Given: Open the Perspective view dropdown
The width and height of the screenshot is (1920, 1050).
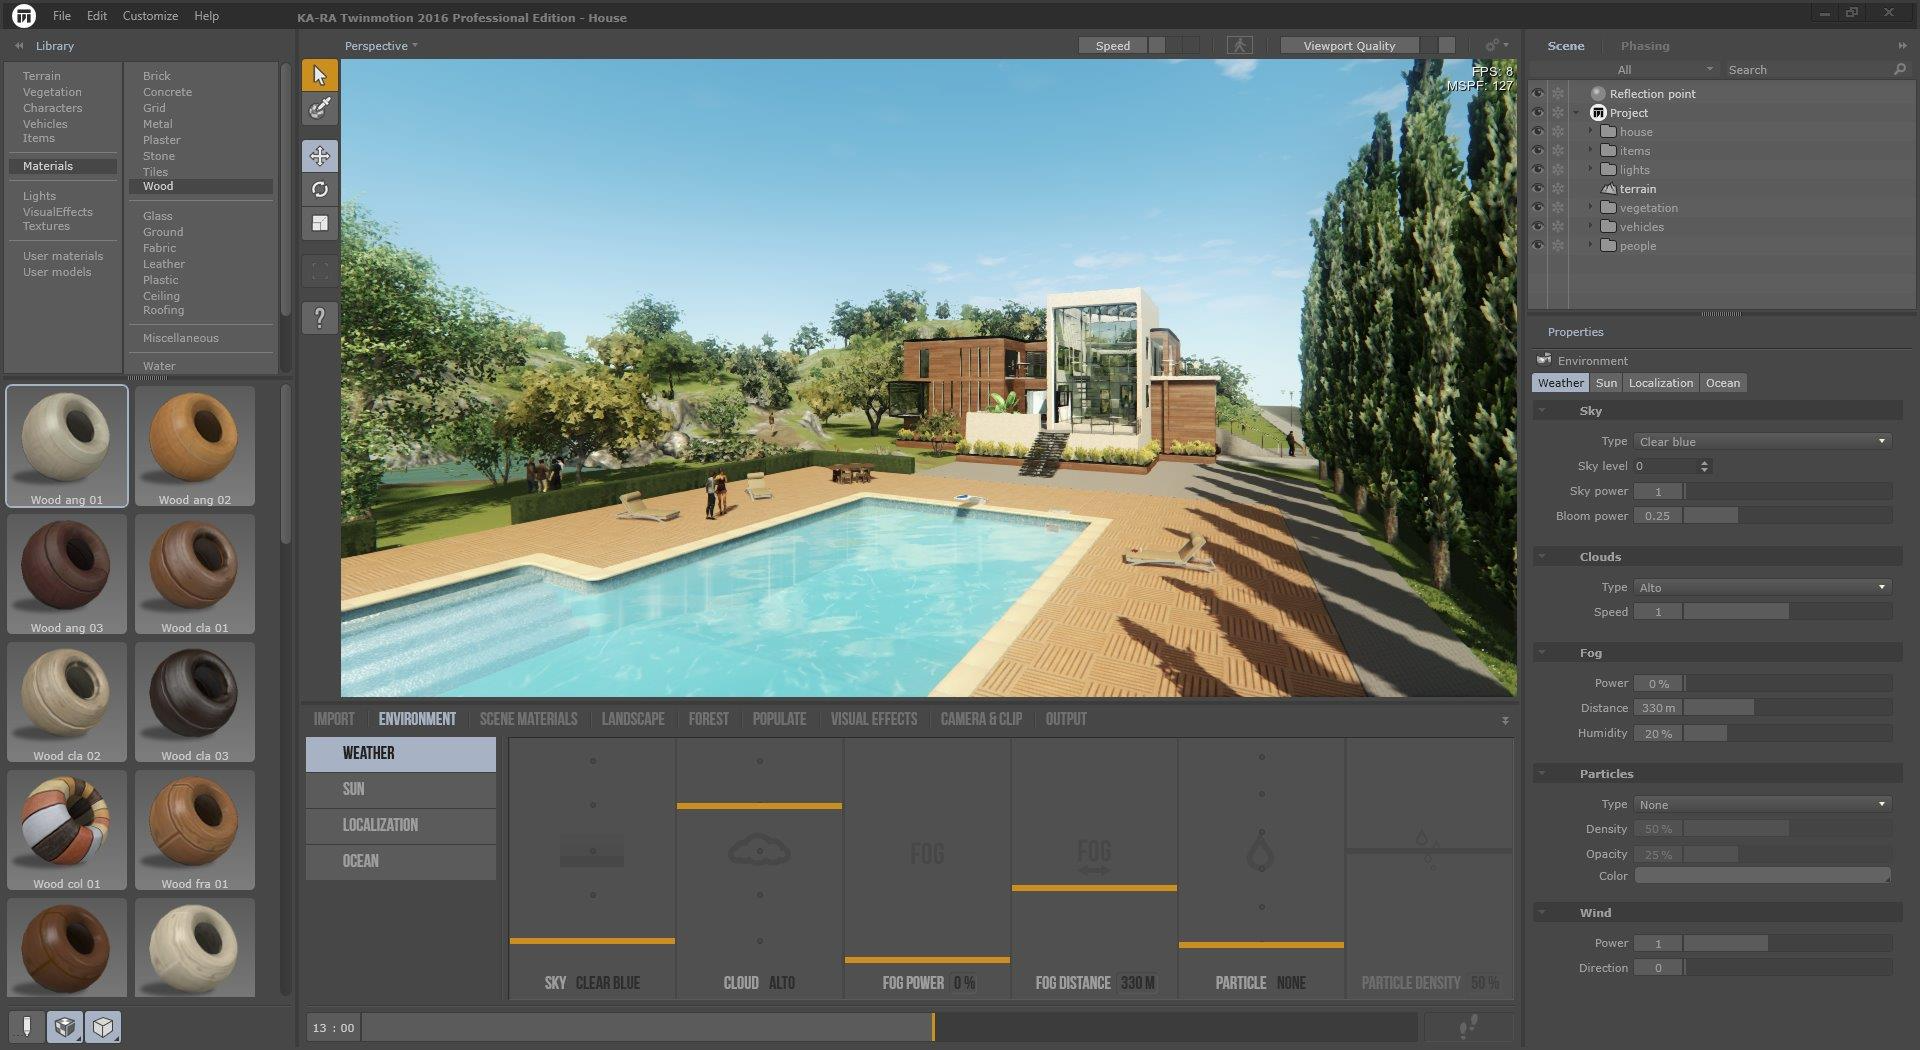Looking at the screenshot, I should pyautogui.click(x=381, y=46).
